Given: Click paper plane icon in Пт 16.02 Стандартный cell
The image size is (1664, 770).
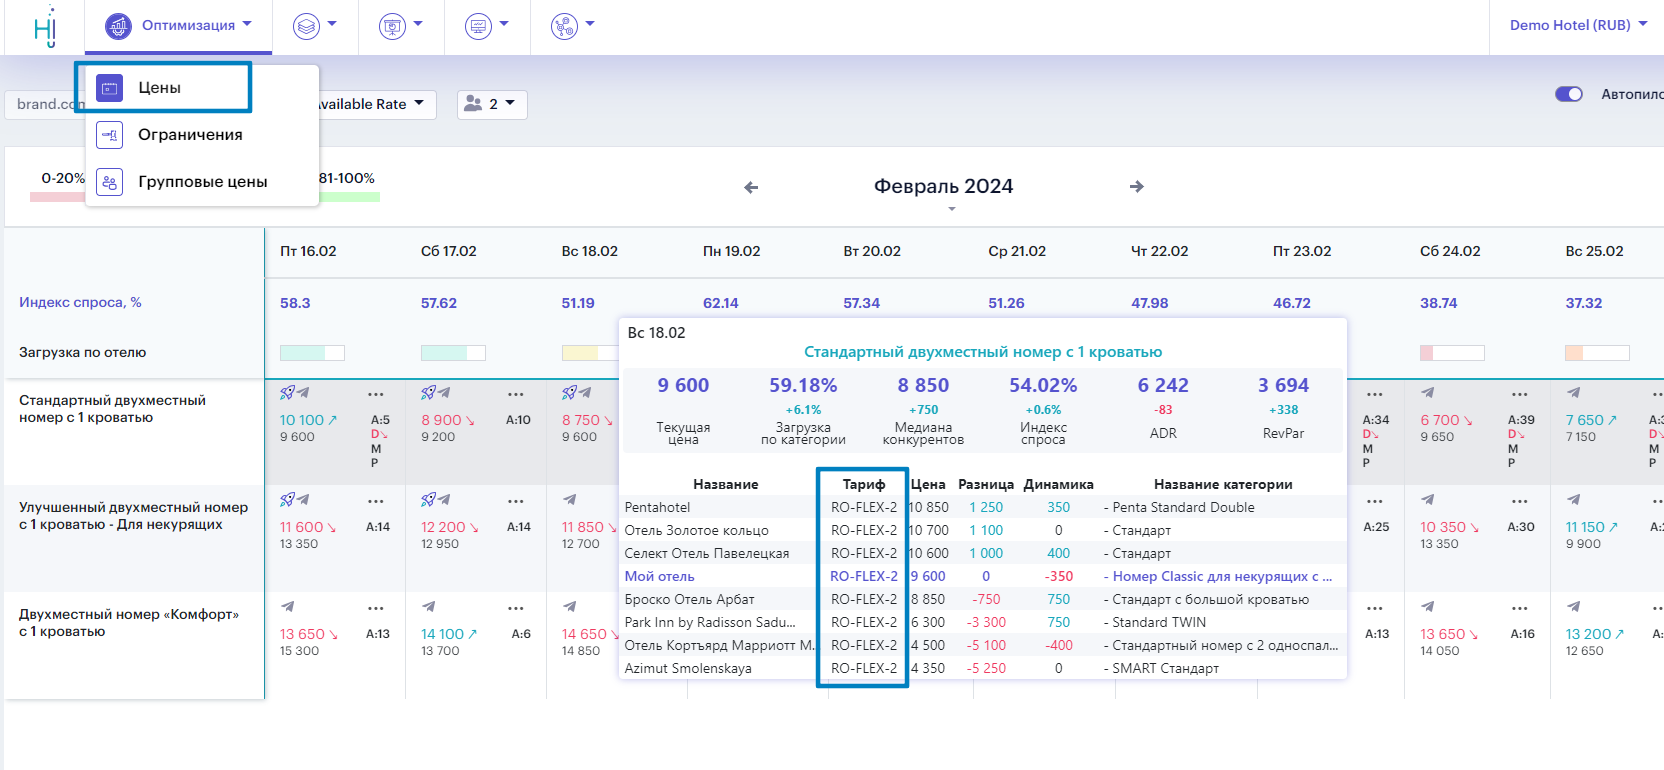Looking at the screenshot, I should (303, 393).
